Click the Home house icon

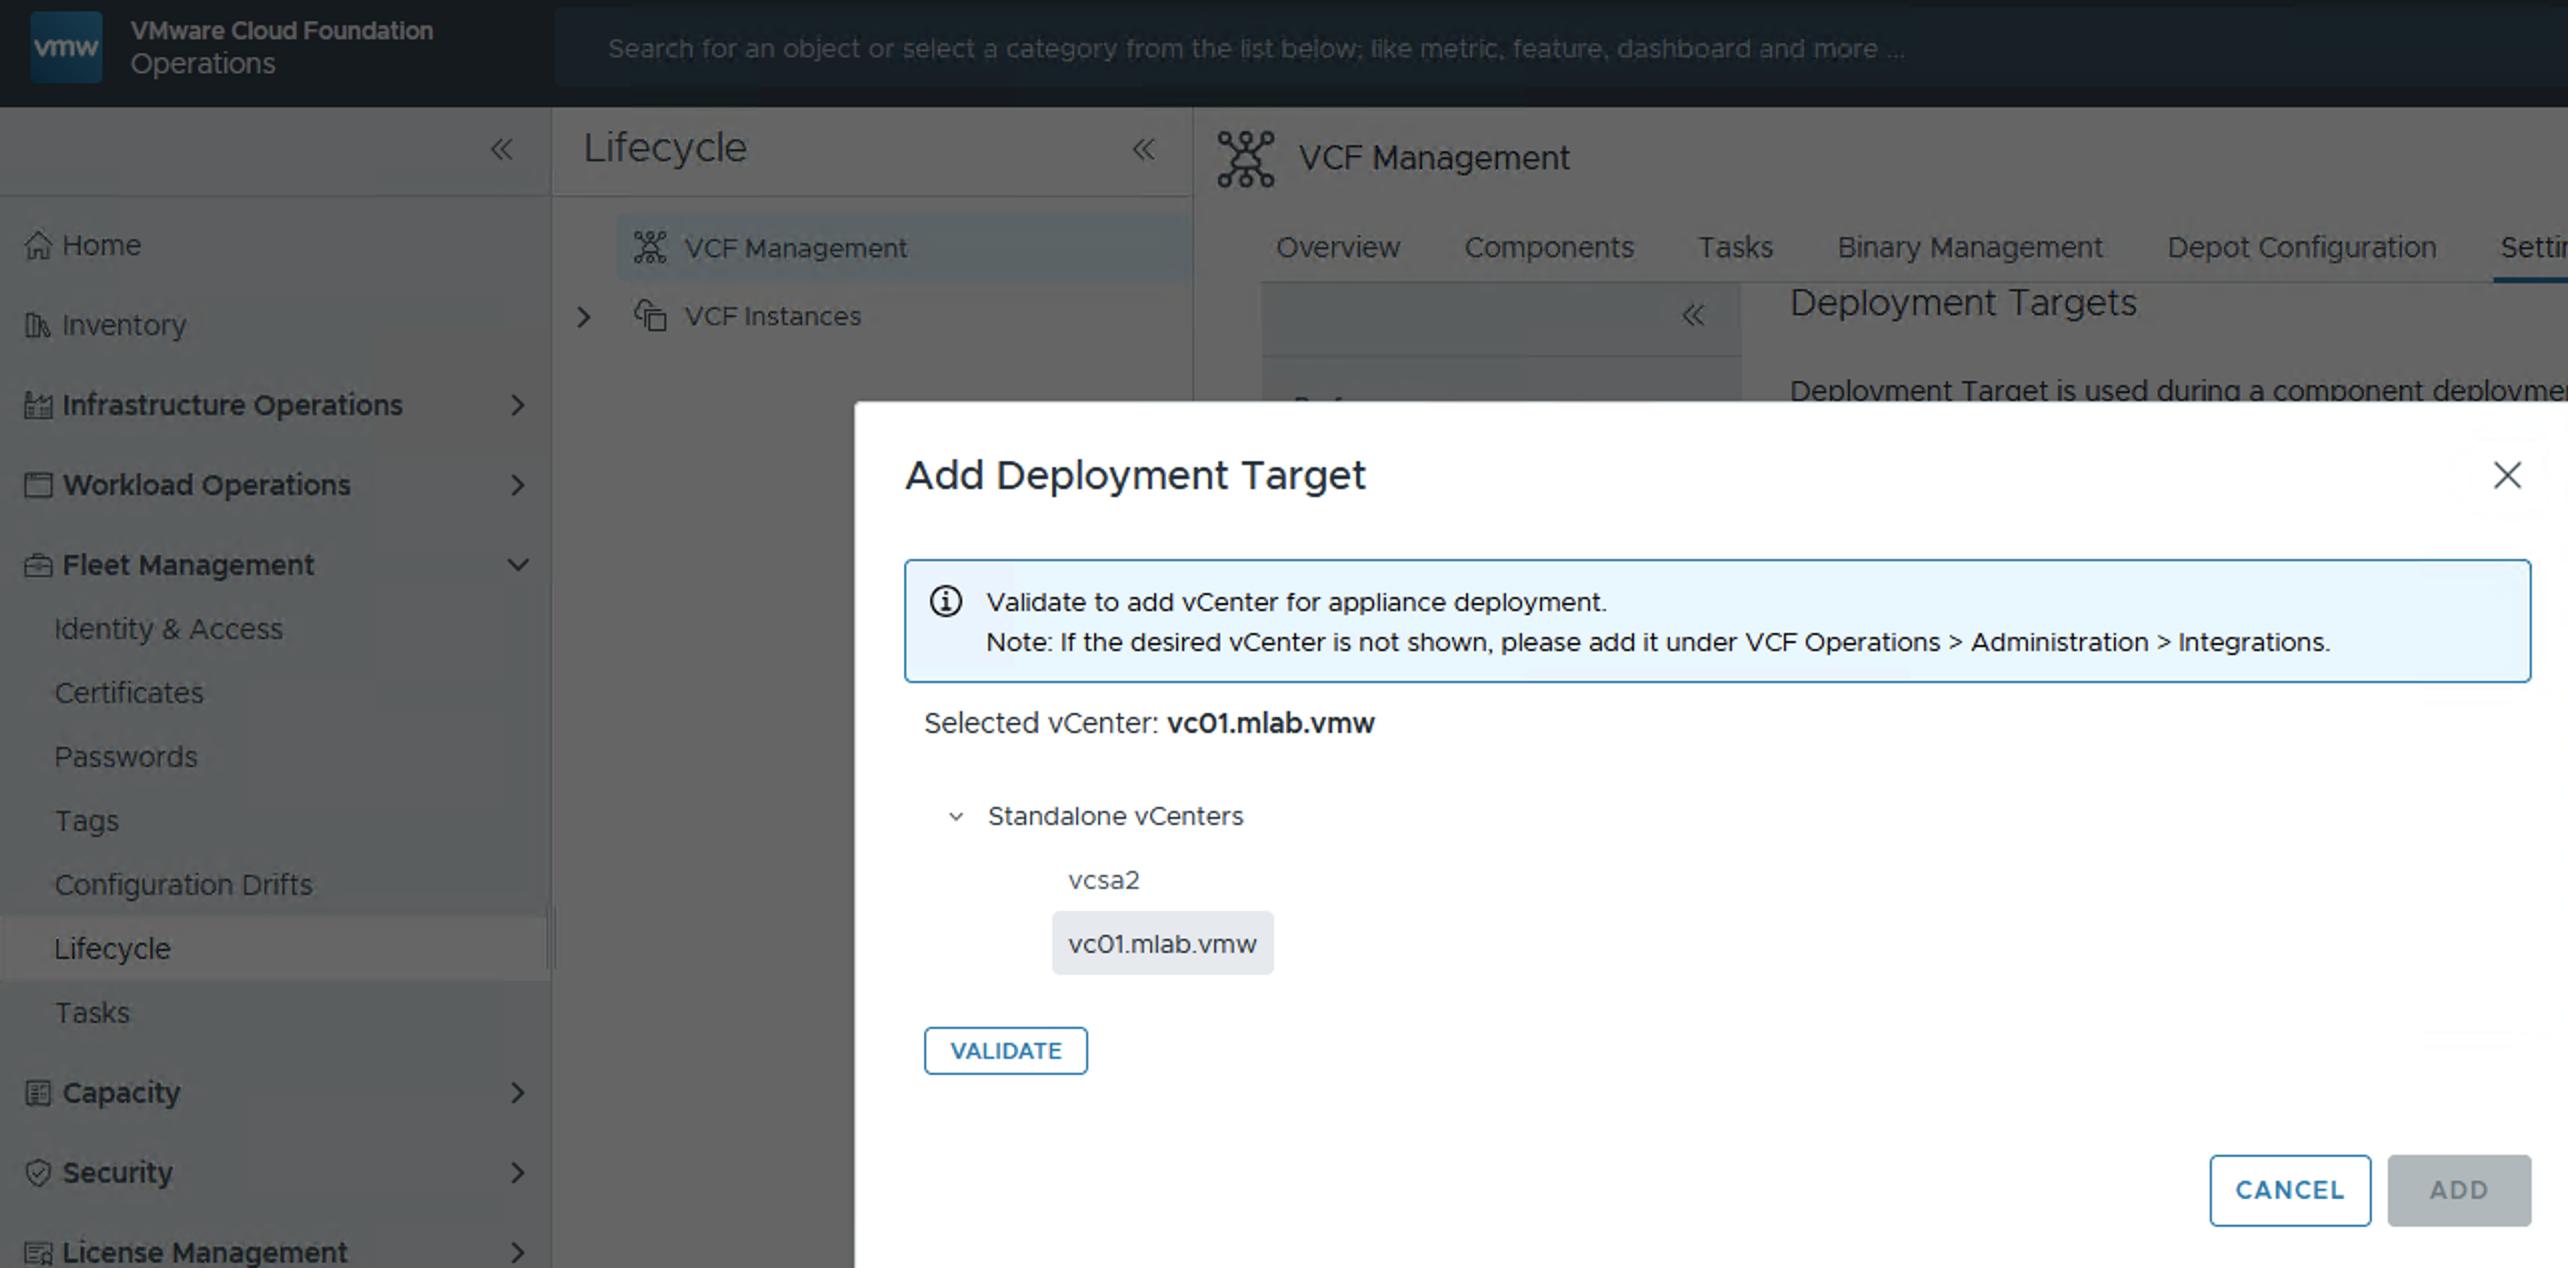pyautogui.click(x=38, y=245)
